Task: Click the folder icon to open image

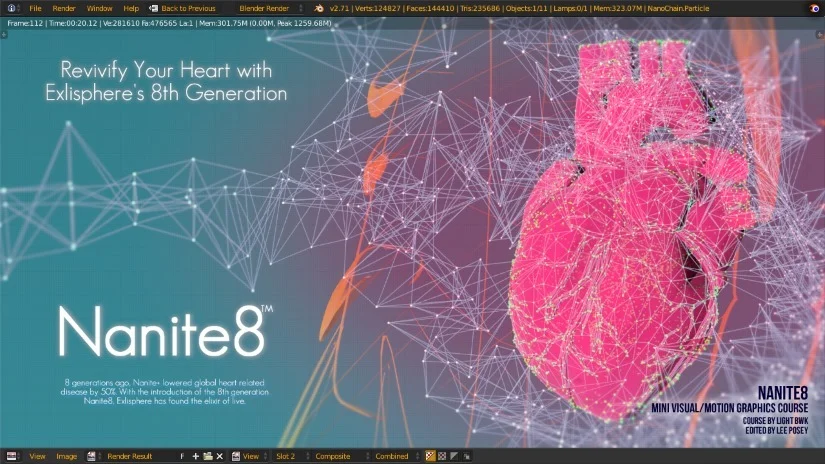Action: [208, 456]
